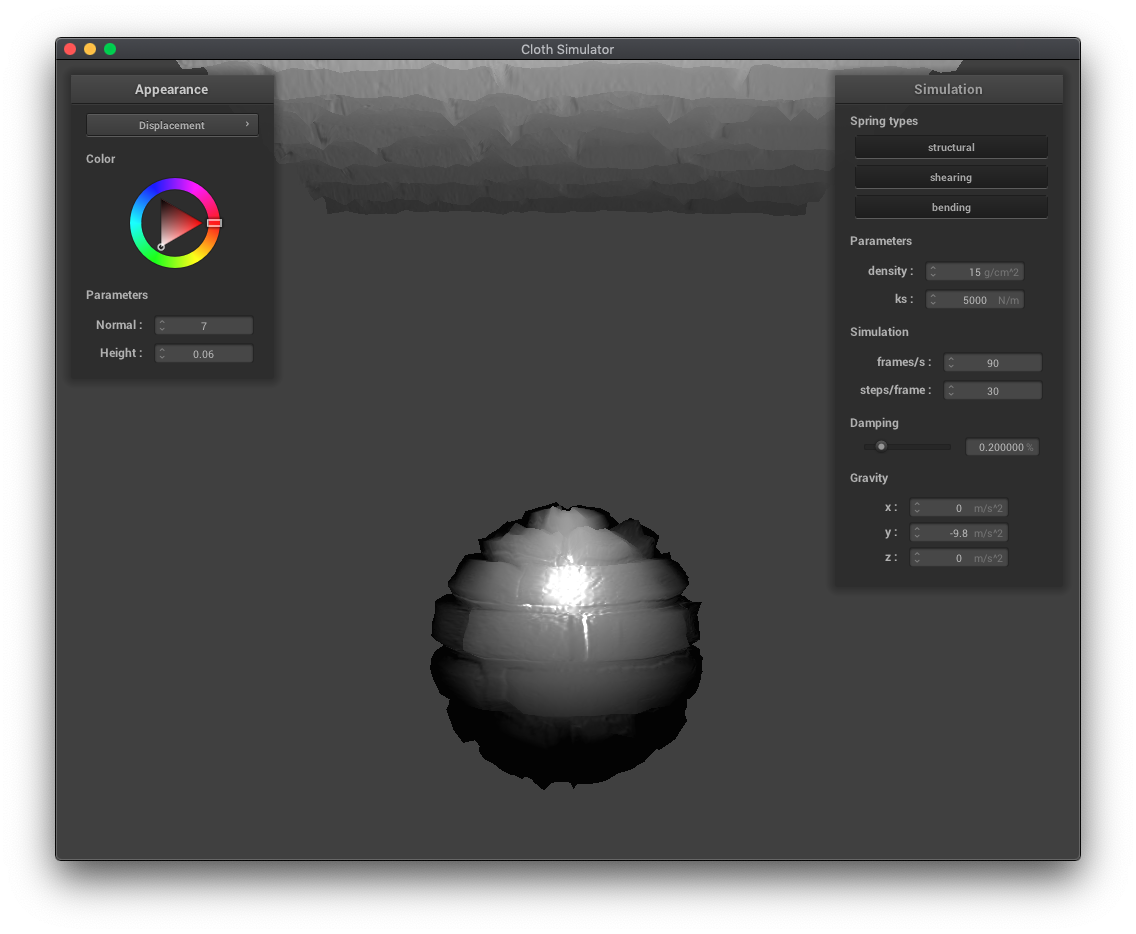Open the Displacement shader dropdown
The image size is (1136, 934).
click(x=172, y=125)
